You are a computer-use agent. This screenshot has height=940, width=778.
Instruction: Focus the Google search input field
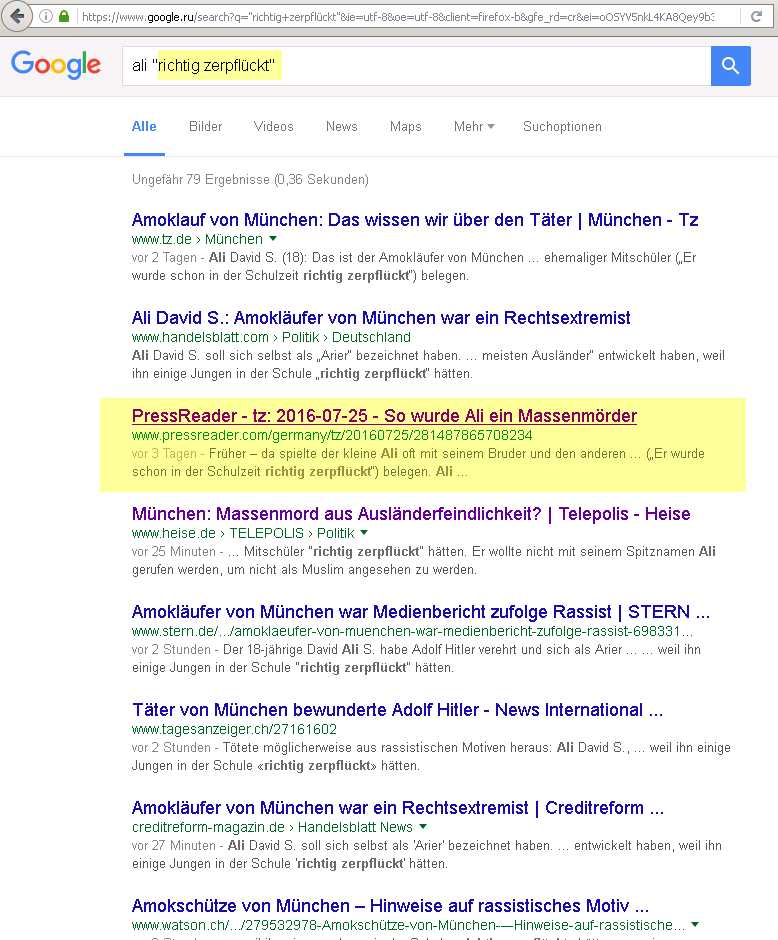point(417,65)
